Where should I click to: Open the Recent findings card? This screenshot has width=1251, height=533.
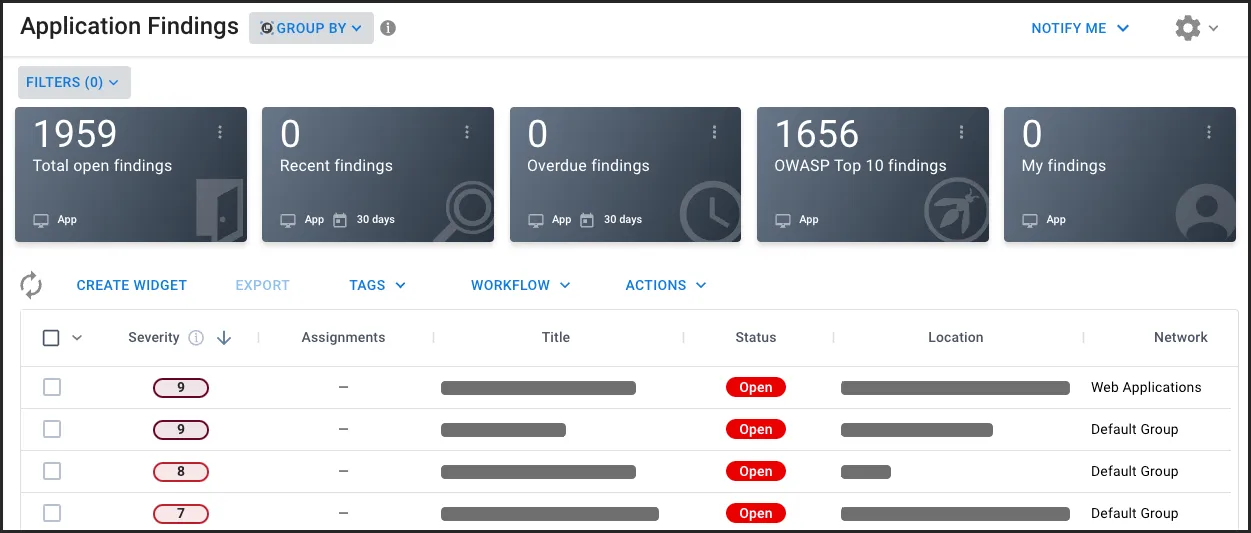click(x=378, y=175)
